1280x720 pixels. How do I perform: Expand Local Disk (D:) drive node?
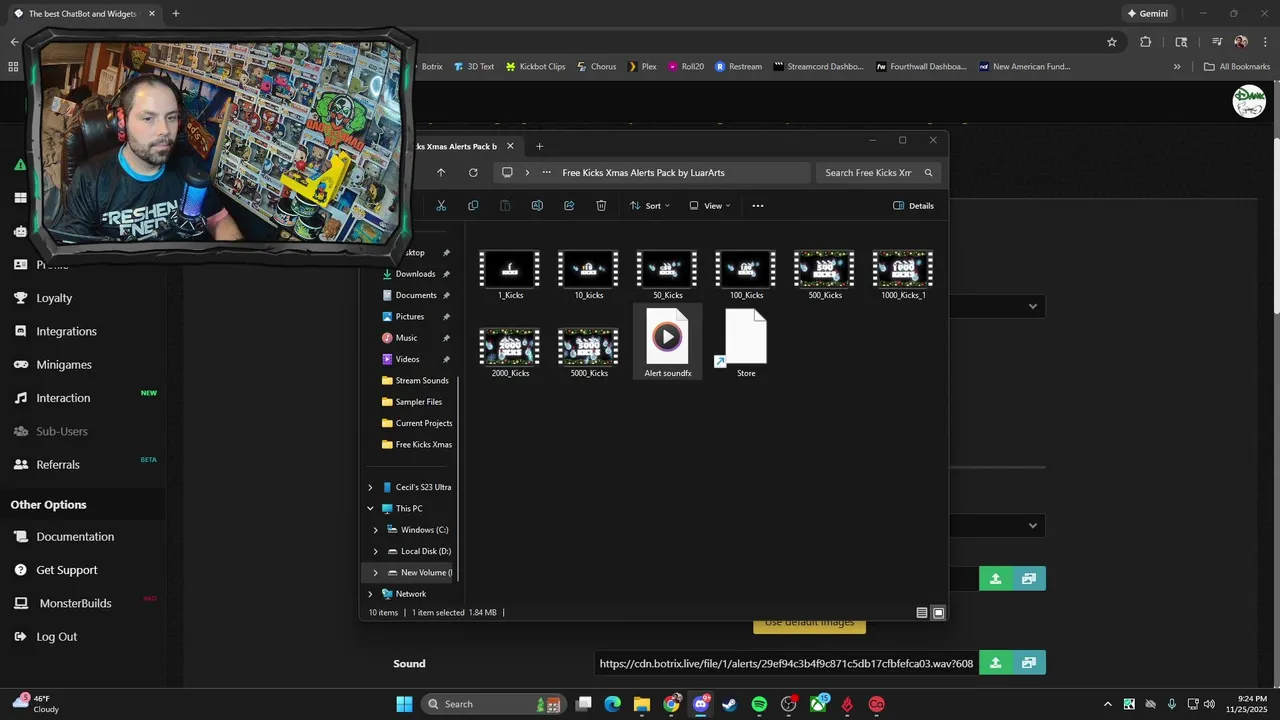pos(376,551)
